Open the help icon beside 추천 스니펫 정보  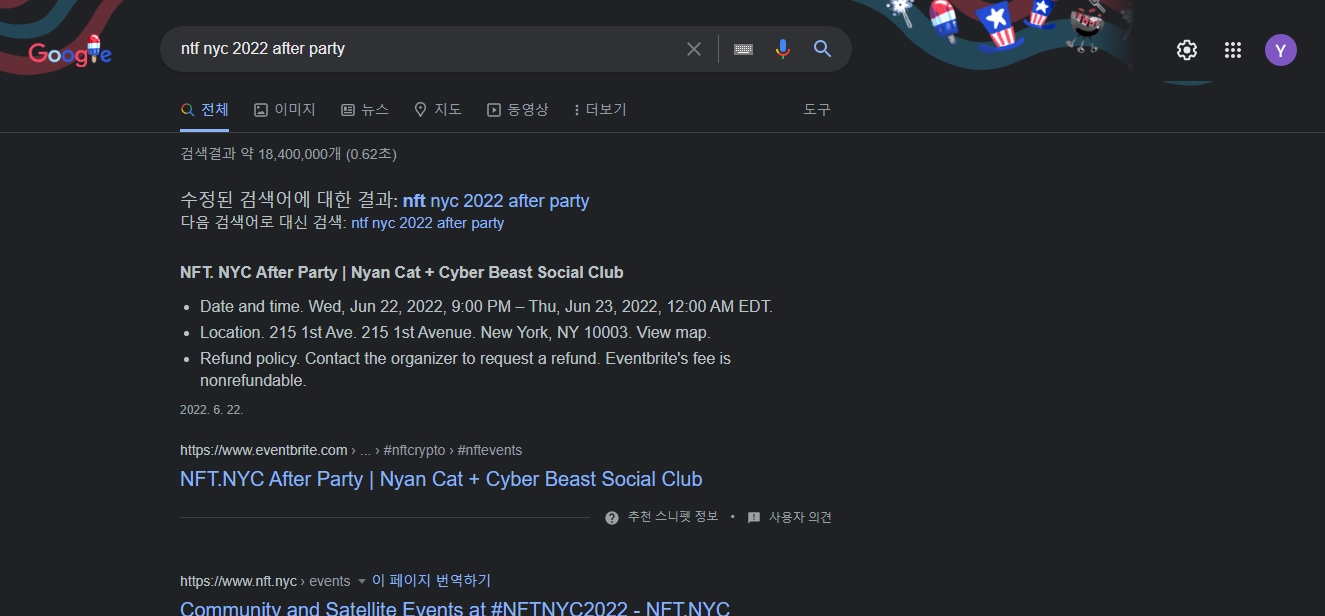point(612,517)
